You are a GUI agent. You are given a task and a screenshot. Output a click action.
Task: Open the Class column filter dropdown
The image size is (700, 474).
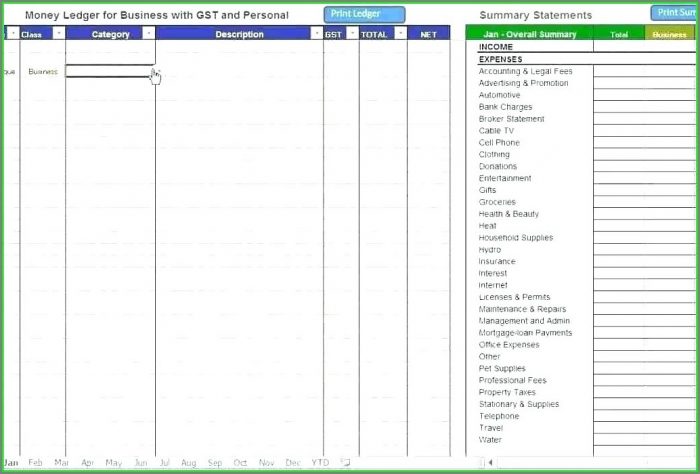[58, 33]
